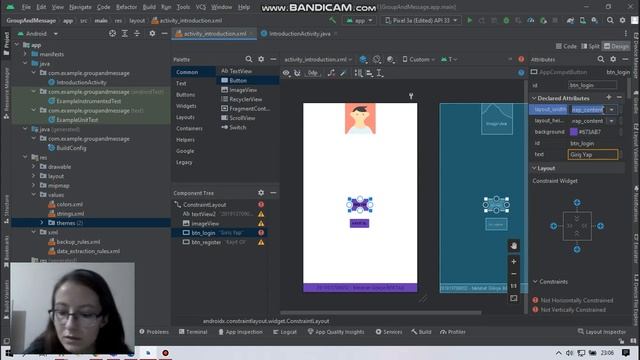Collapse the values folder
The height and width of the screenshot is (360, 640).
[34, 195]
